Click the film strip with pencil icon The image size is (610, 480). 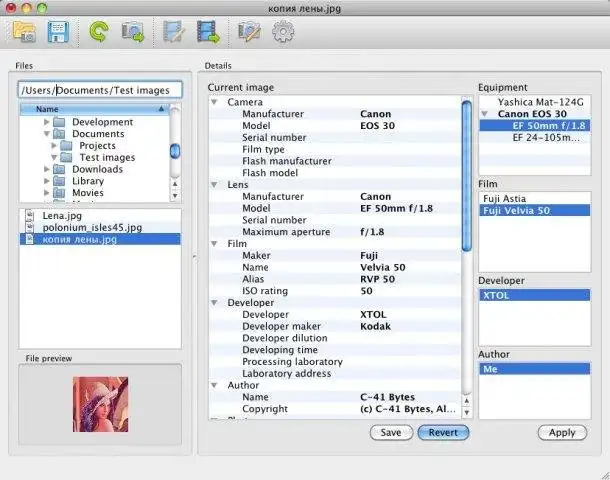174,32
